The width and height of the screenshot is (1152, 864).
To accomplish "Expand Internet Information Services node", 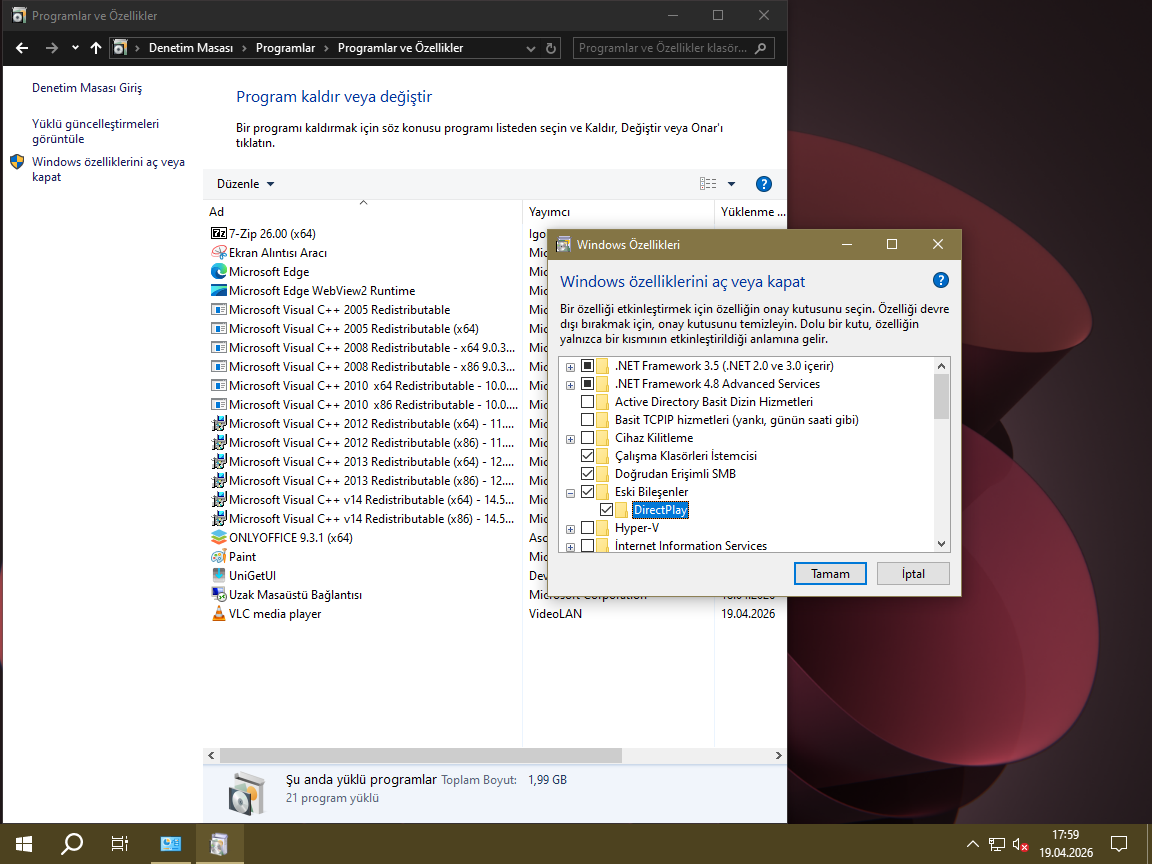I will 570,547.
